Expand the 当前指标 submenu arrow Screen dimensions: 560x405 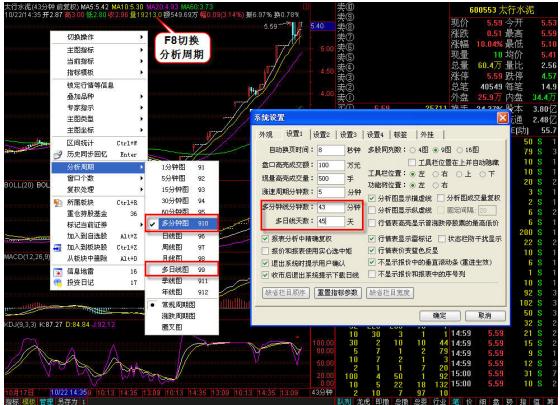coord(141,61)
